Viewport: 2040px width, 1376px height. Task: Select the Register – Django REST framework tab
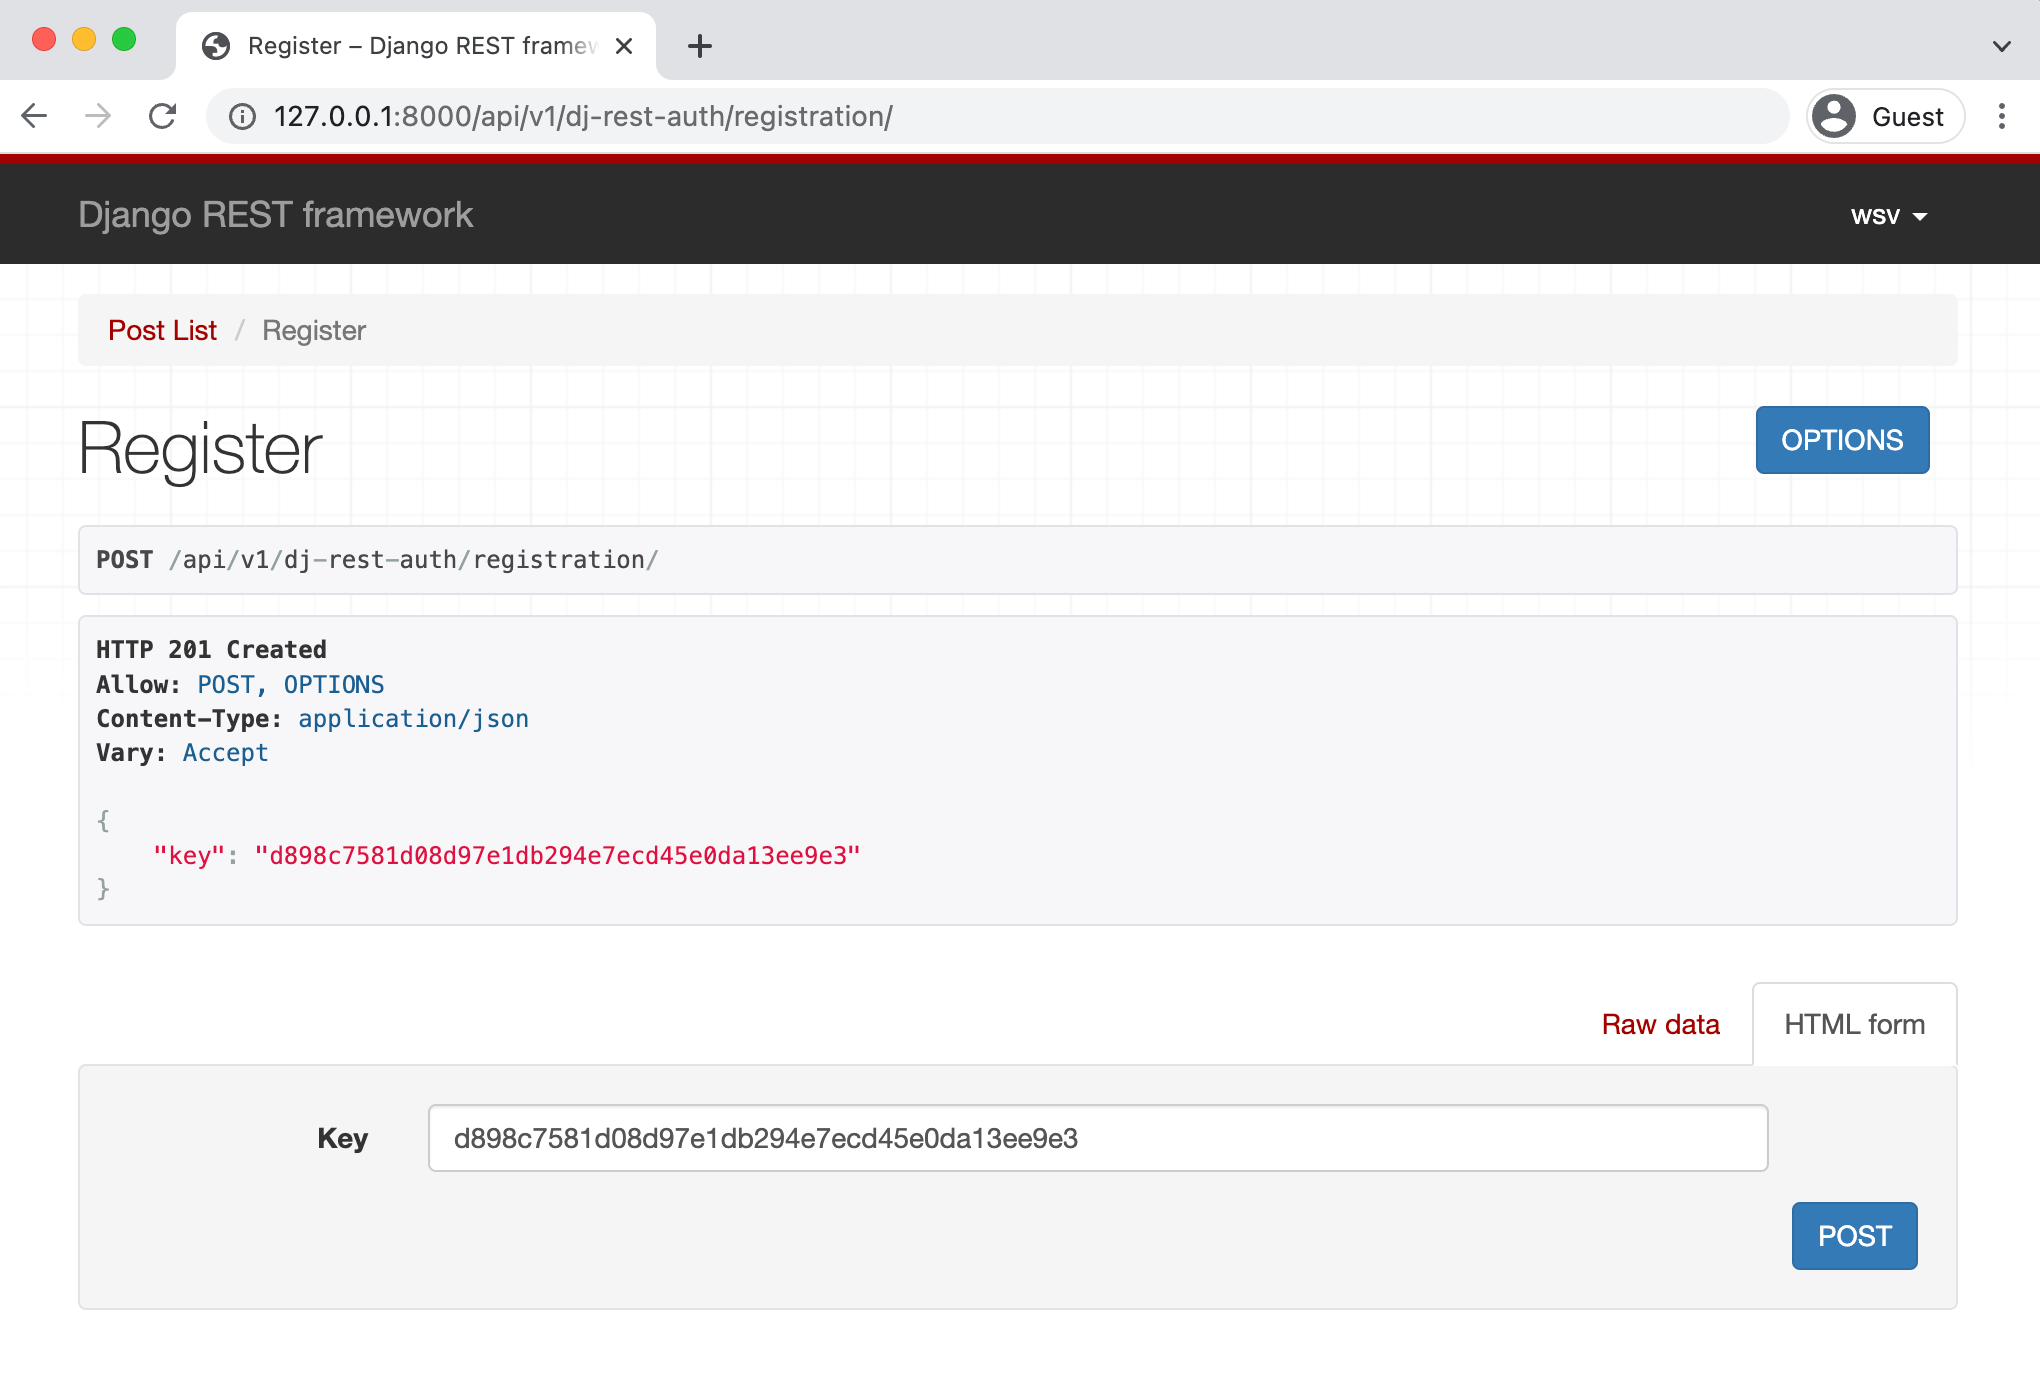tap(416, 46)
